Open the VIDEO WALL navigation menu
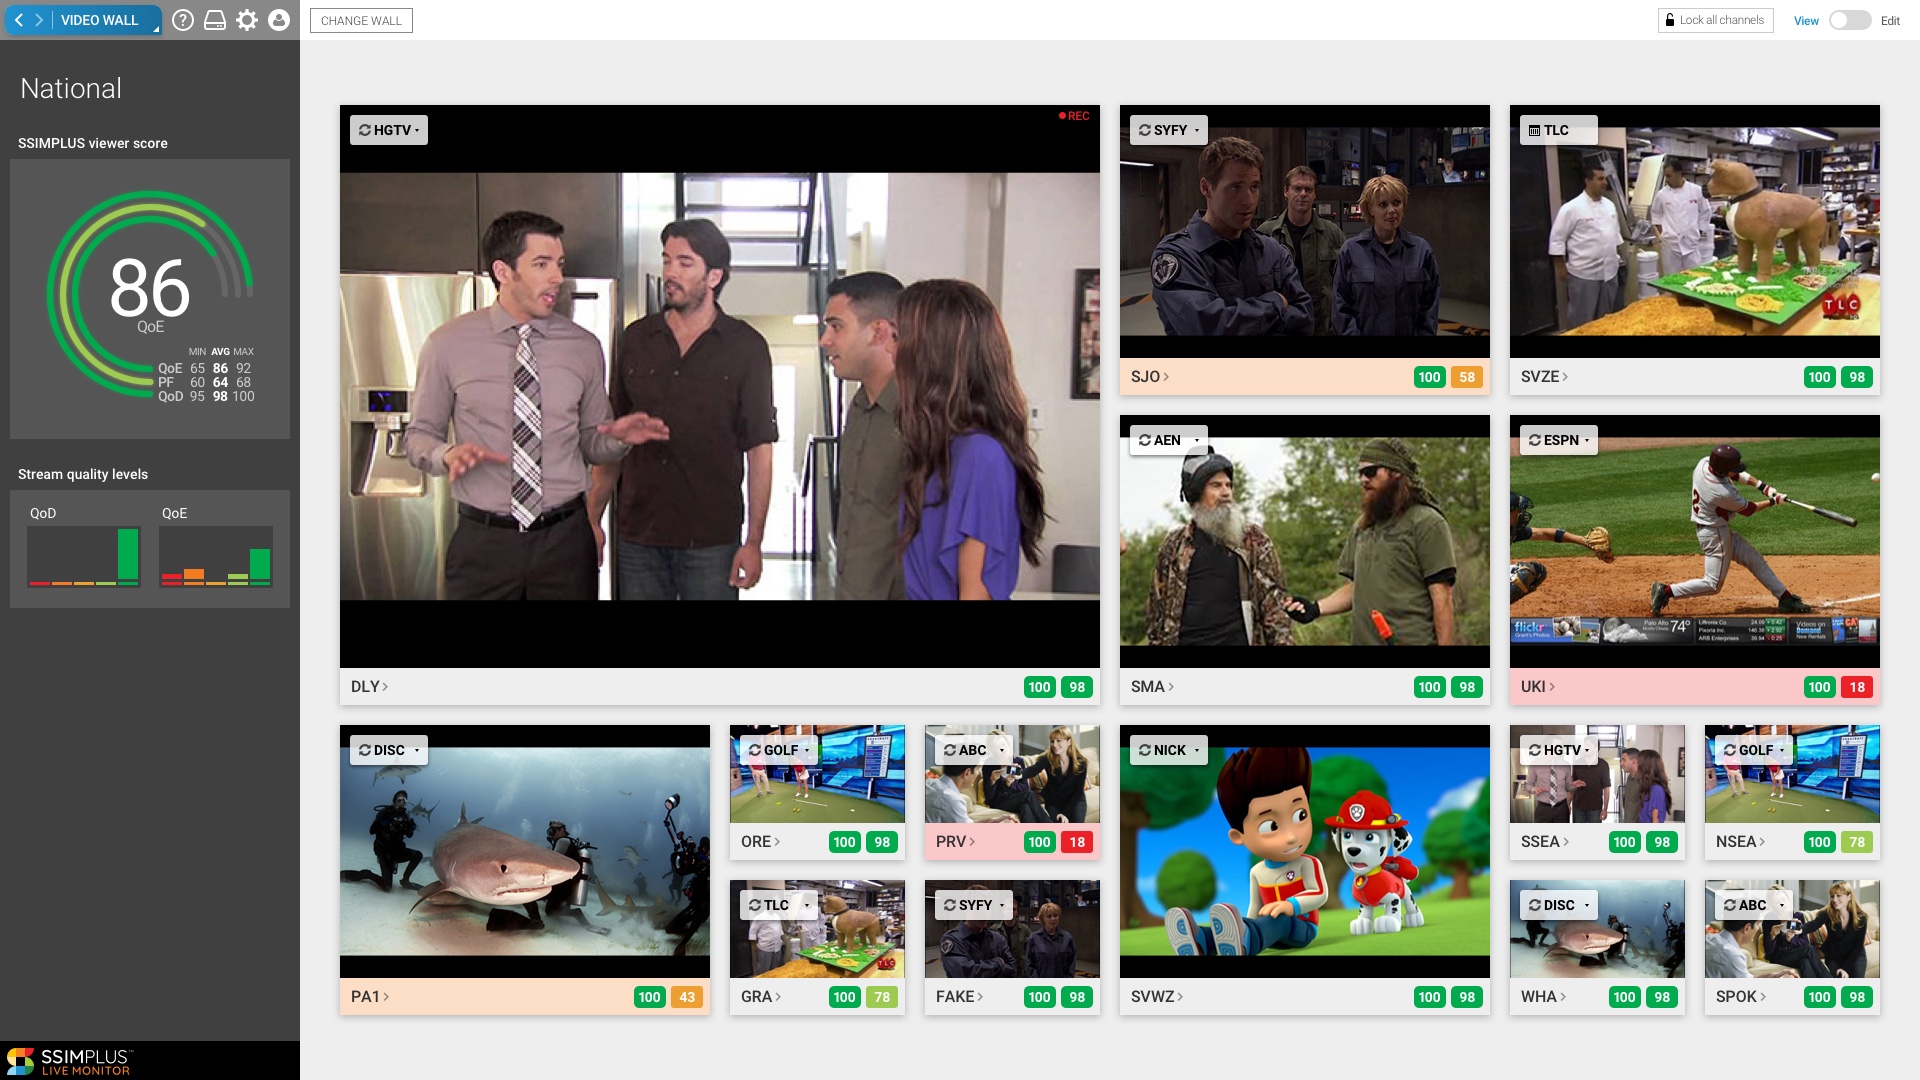This screenshot has width=1920, height=1080. [99, 20]
